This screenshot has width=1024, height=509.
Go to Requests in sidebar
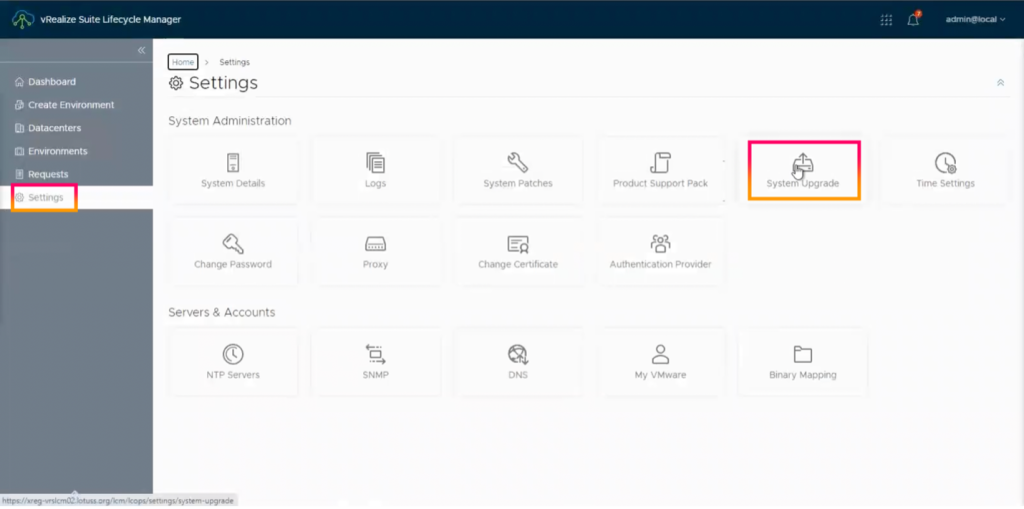point(48,174)
